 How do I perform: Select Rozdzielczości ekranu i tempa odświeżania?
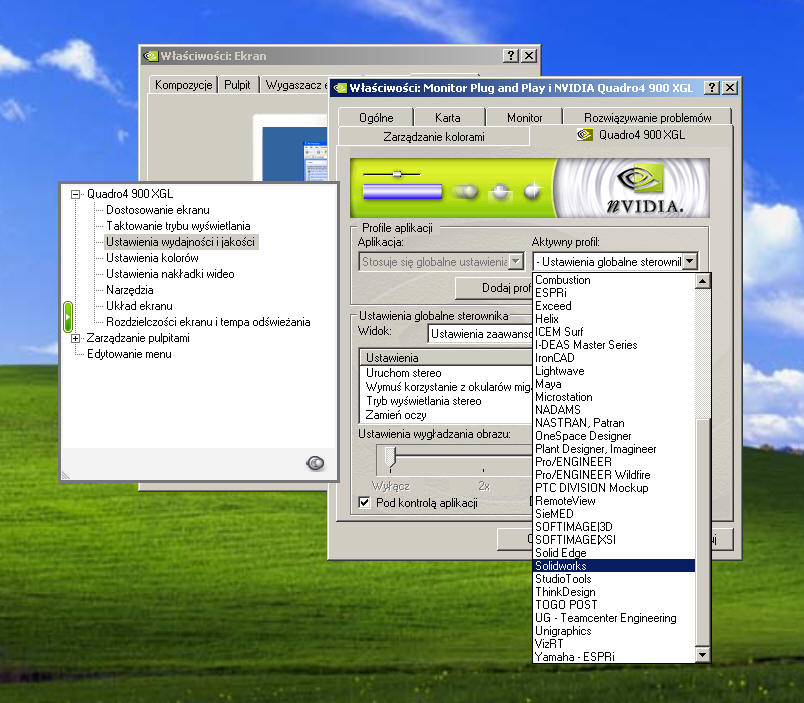(208, 322)
